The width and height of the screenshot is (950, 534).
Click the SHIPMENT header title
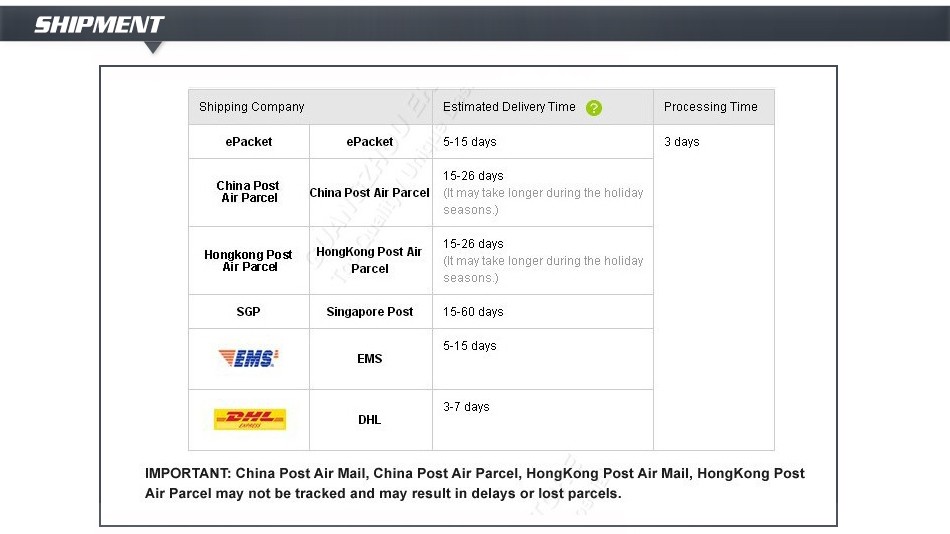click(x=99, y=24)
